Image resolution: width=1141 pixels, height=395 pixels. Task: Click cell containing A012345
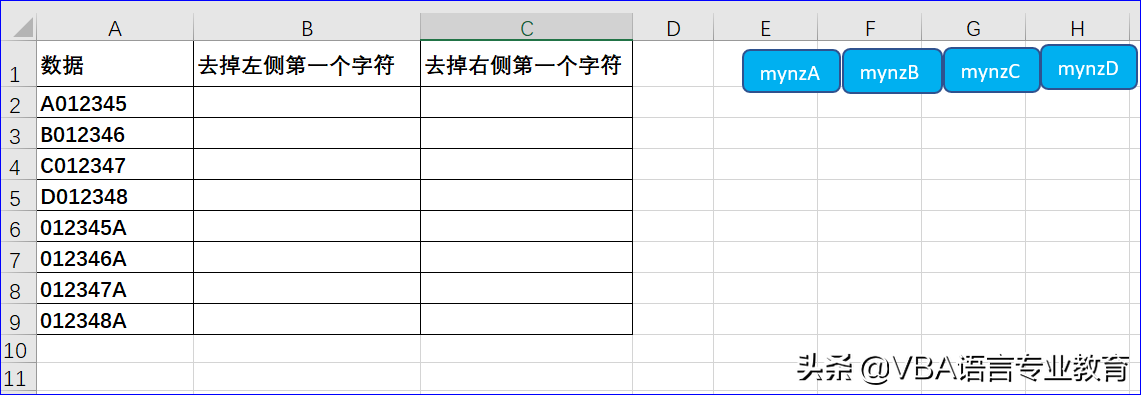(x=115, y=103)
